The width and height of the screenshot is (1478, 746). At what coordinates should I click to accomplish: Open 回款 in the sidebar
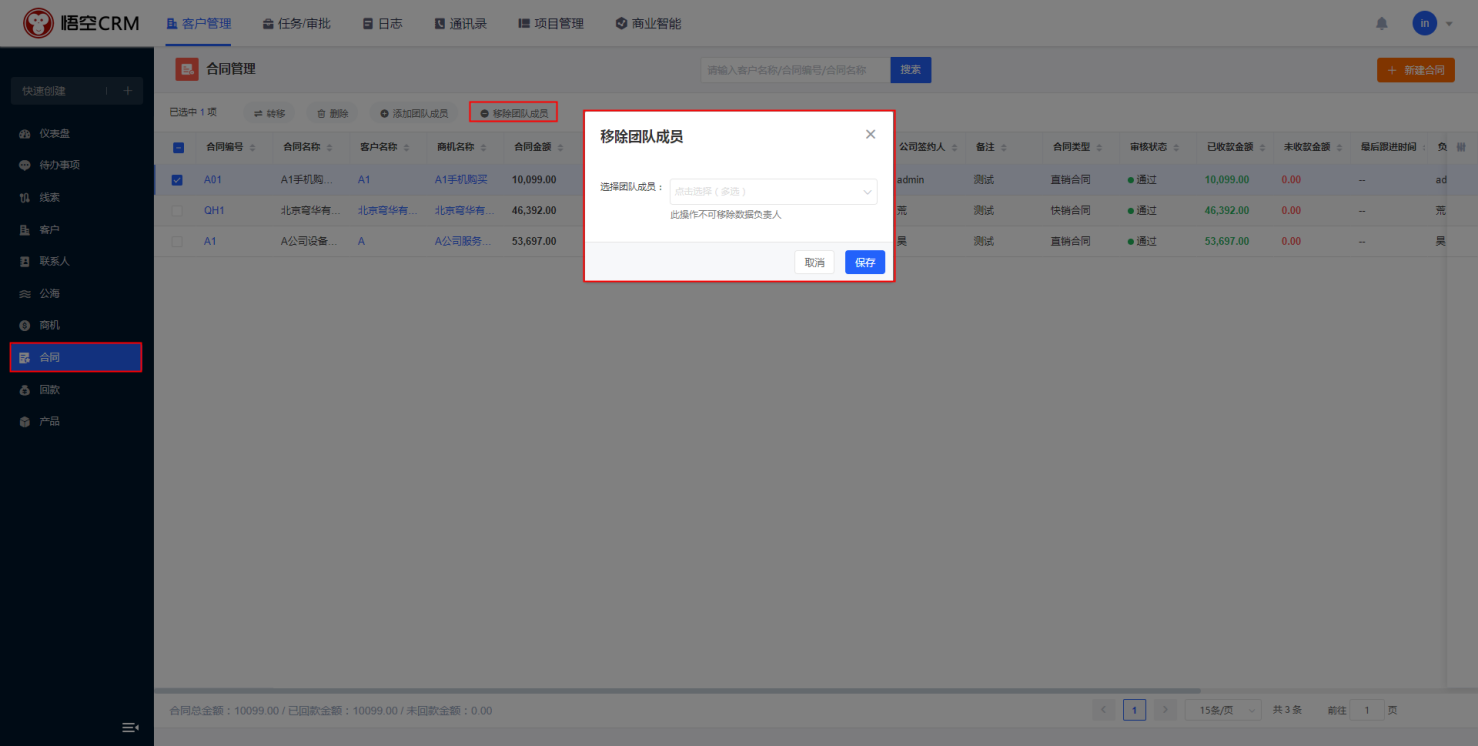[x=49, y=389]
